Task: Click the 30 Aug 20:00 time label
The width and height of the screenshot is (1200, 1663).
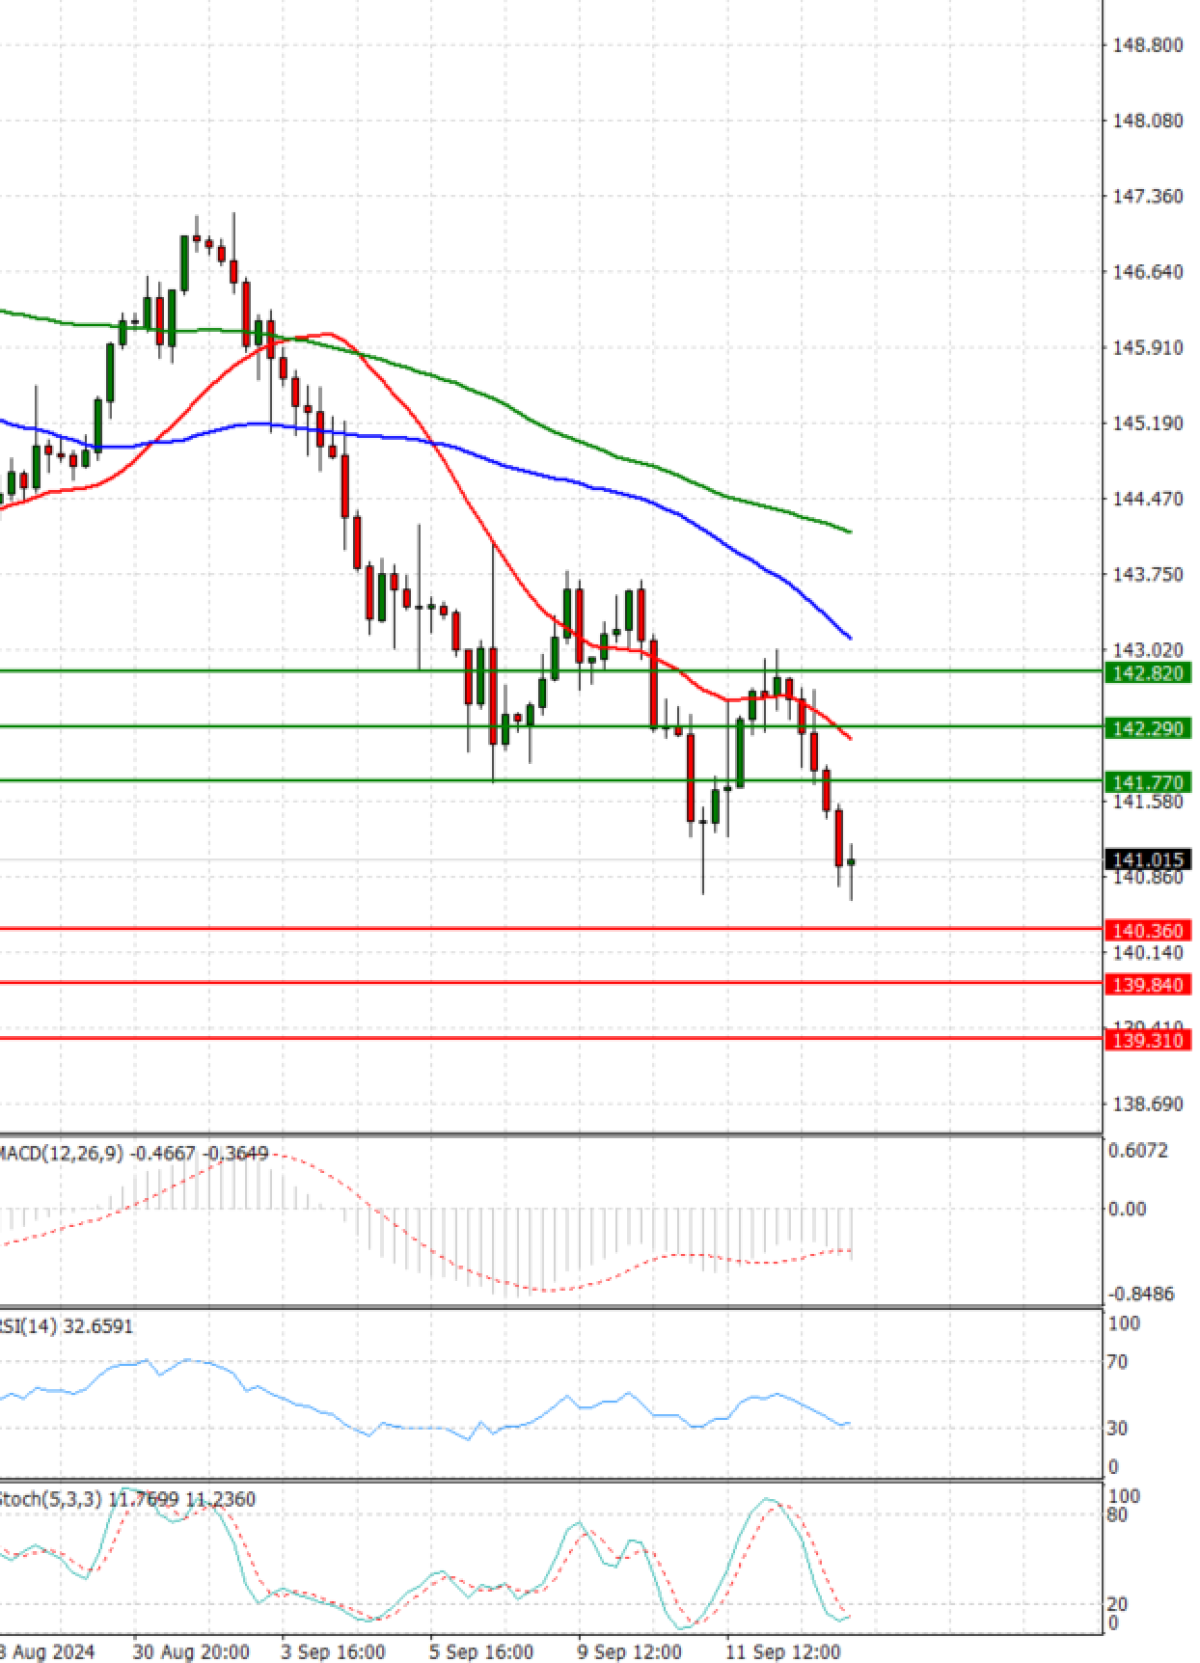Action: click(x=191, y=1652)
